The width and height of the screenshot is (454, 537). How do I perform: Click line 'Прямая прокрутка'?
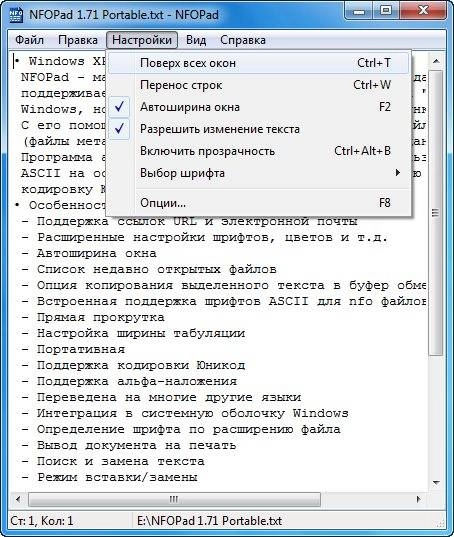click(x=101, y=317)
